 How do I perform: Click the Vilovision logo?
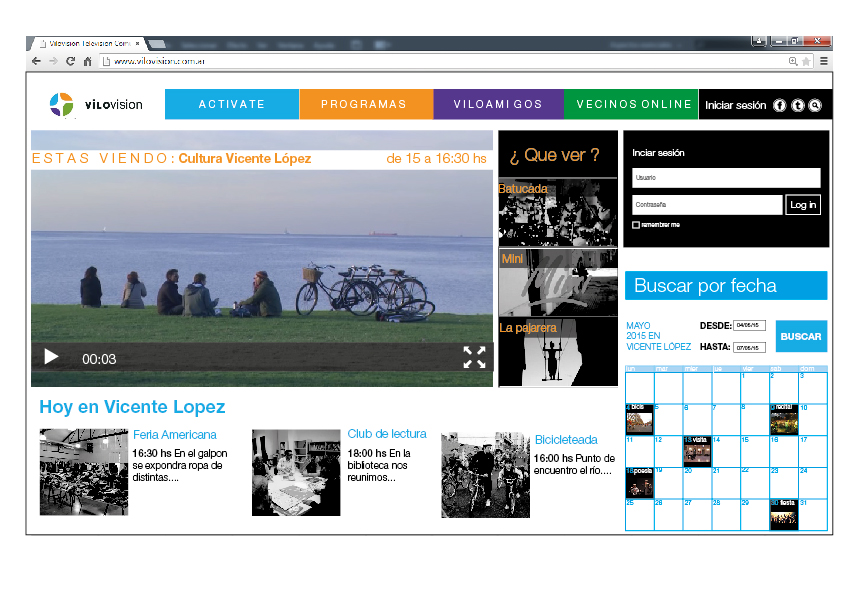coord(97,104)
